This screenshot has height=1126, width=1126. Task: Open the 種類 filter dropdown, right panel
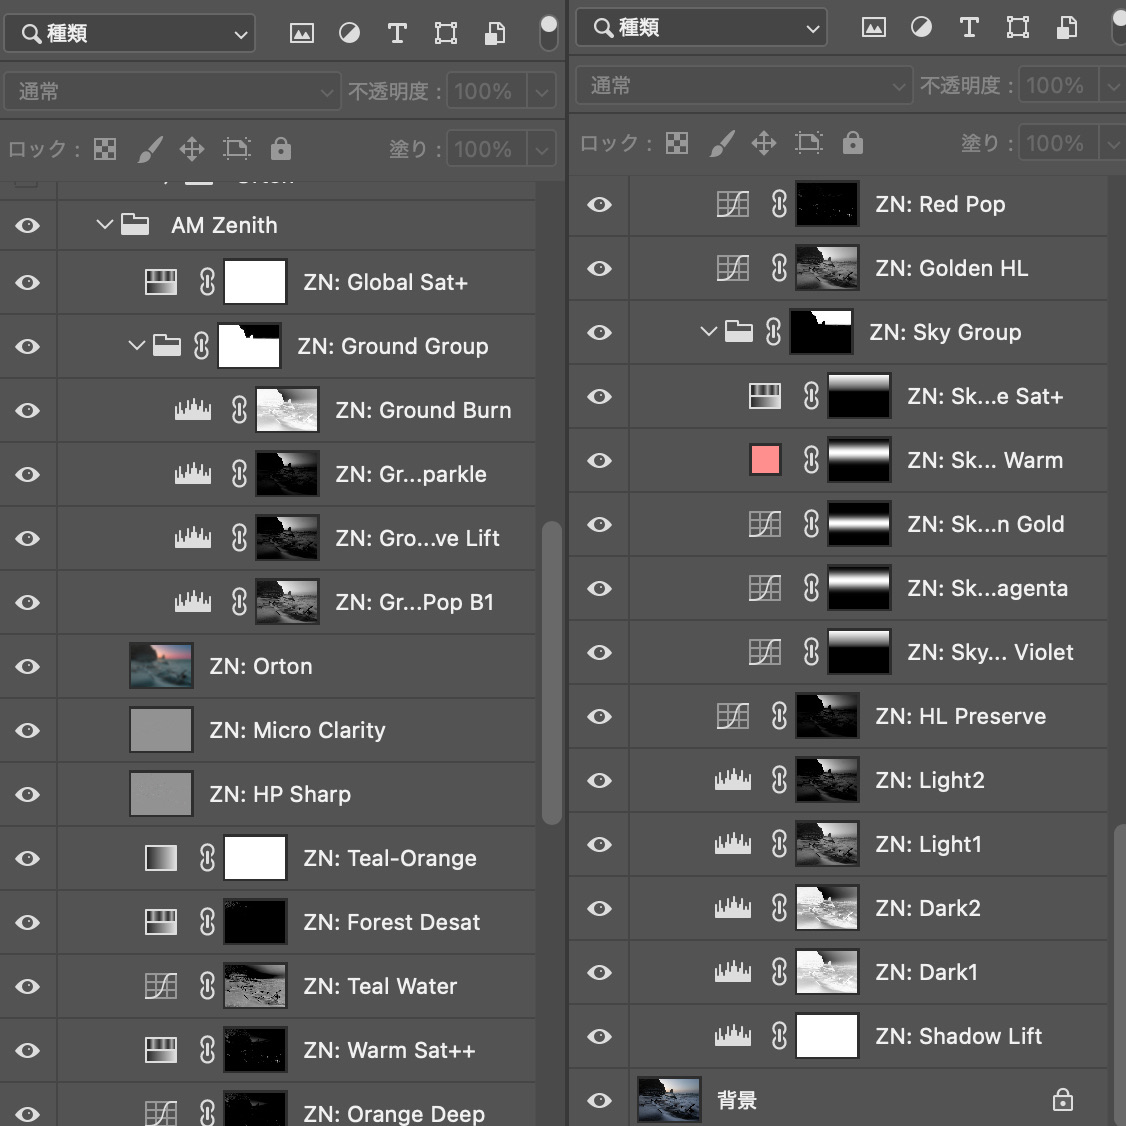pyautogui.click(x=701, y=27)
